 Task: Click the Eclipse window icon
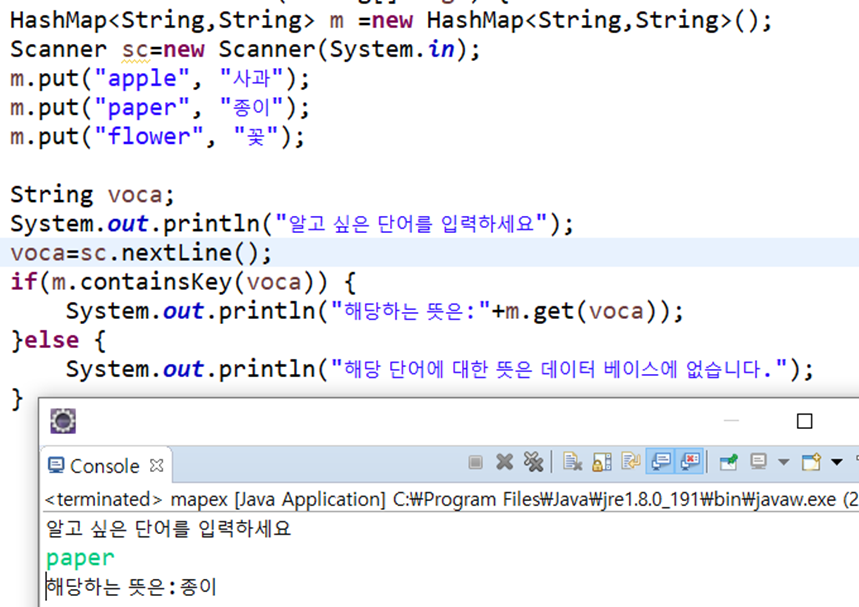(x=63, y=421)
